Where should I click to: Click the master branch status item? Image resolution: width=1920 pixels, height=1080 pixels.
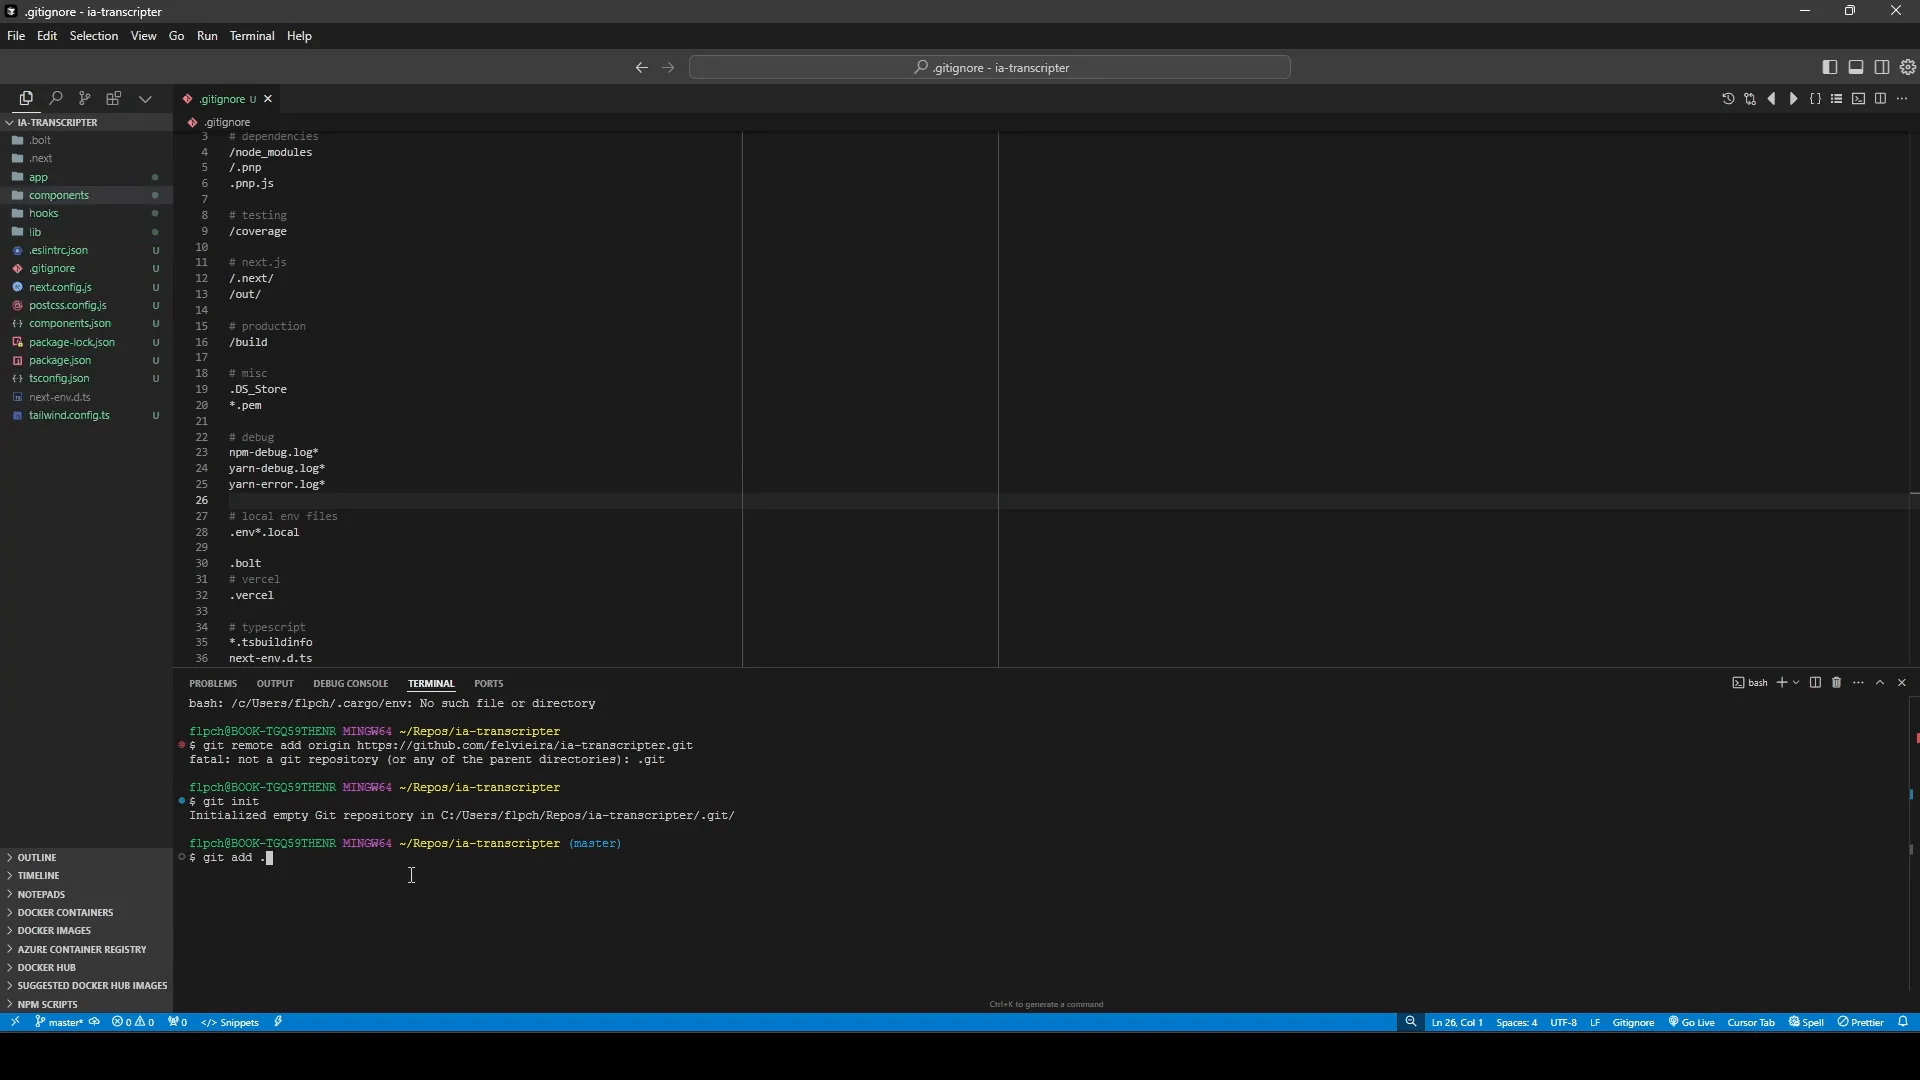[59, 1022]
